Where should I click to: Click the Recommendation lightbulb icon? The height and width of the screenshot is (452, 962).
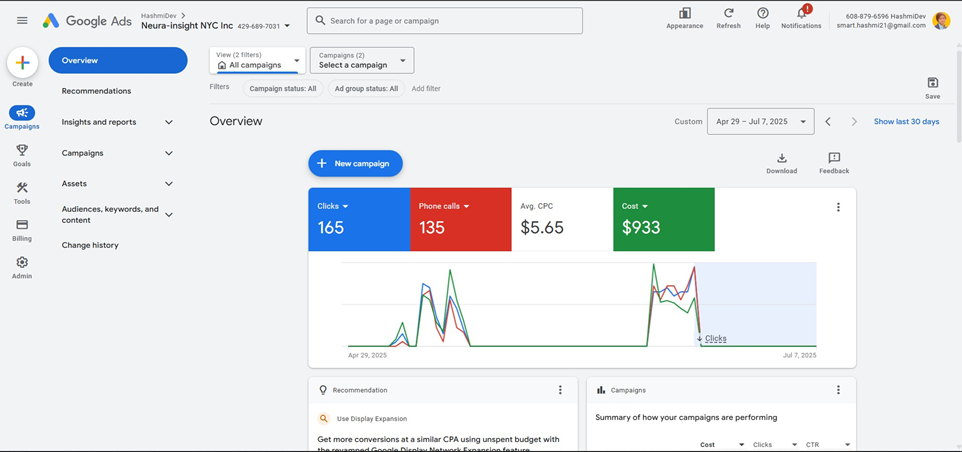[323, 390]
